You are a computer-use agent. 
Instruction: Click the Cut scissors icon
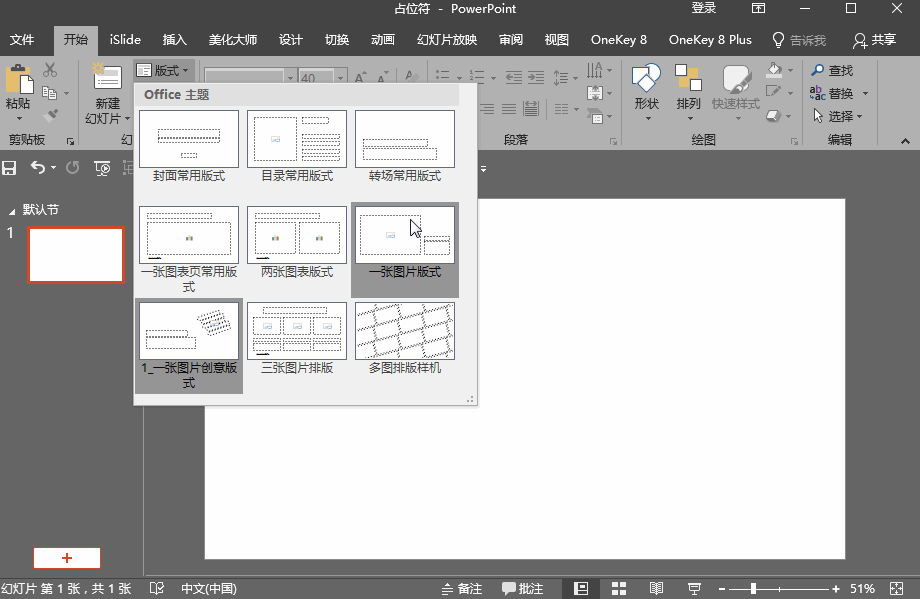coord(50,70)
